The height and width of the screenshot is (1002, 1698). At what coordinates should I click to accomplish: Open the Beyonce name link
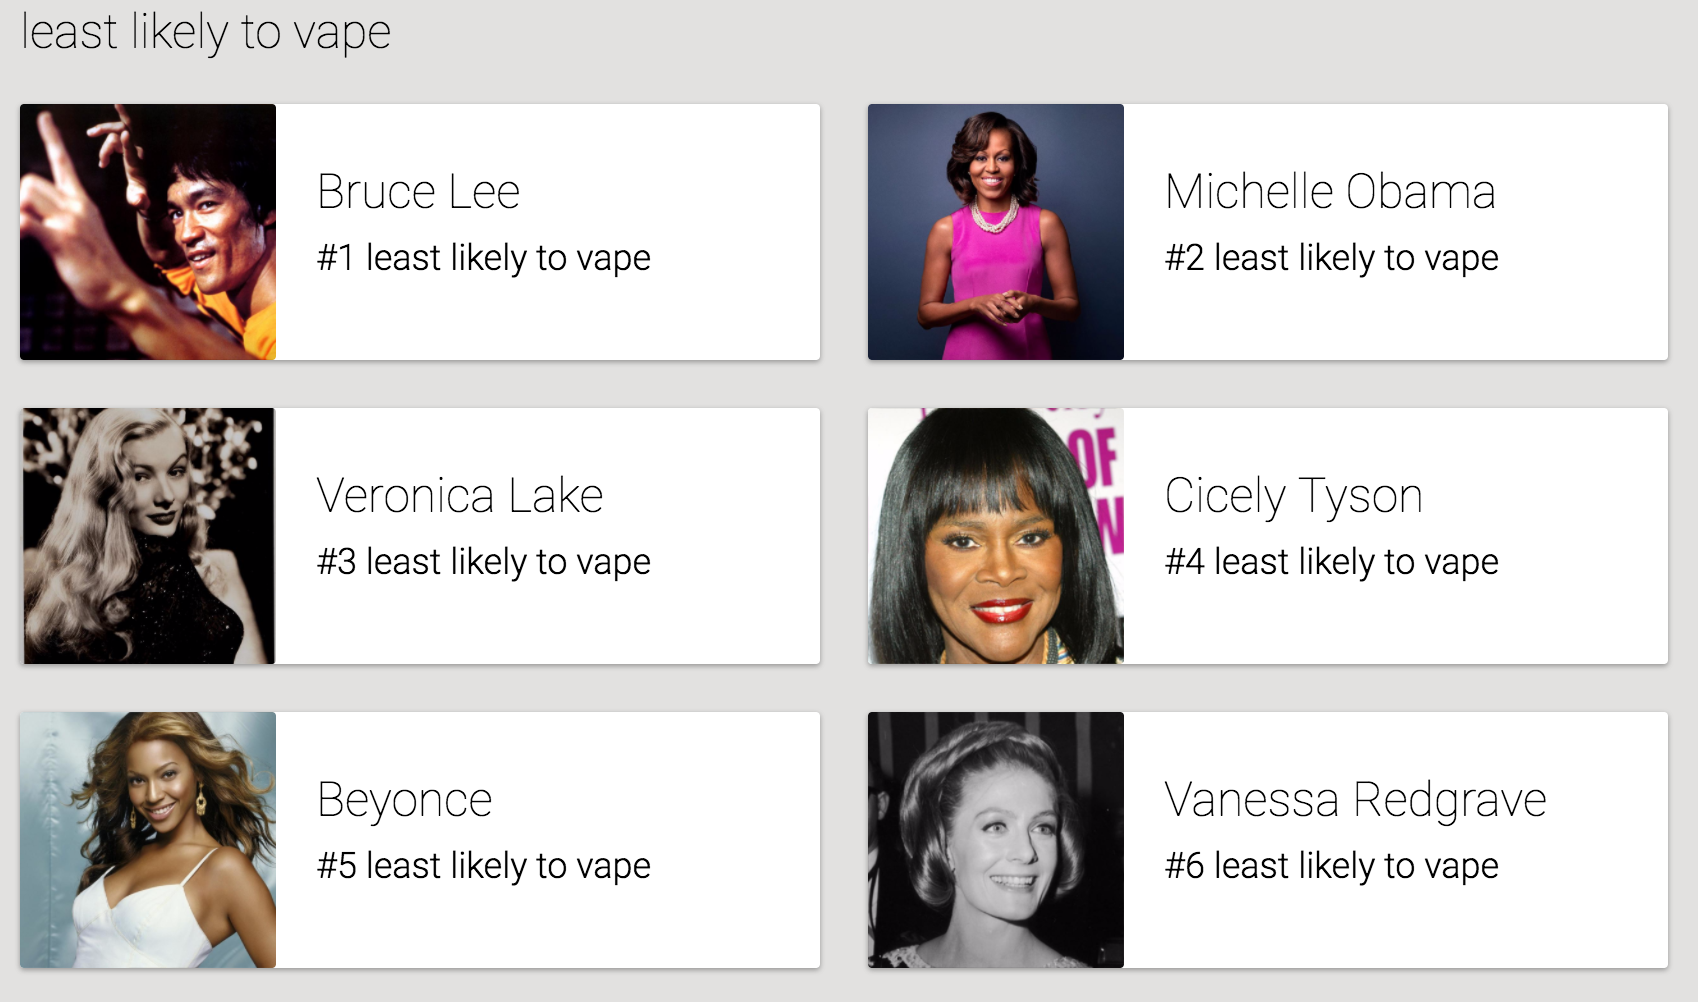click(405, 800)
